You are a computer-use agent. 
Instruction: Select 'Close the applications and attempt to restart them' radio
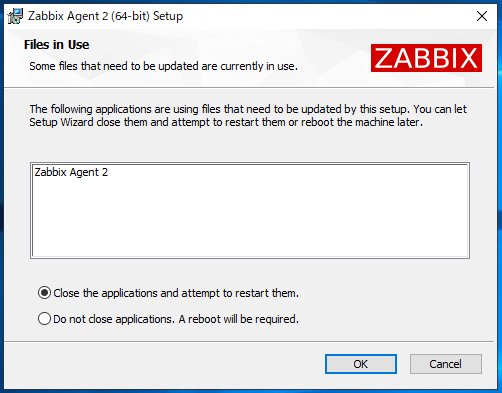click(x=44, y=293)
